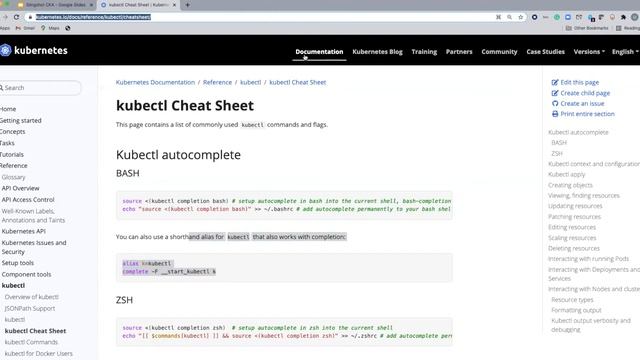This screenshot has height=360, width=640.
Task: Open the Documentation nav item
Action: (x=319, y=52)
